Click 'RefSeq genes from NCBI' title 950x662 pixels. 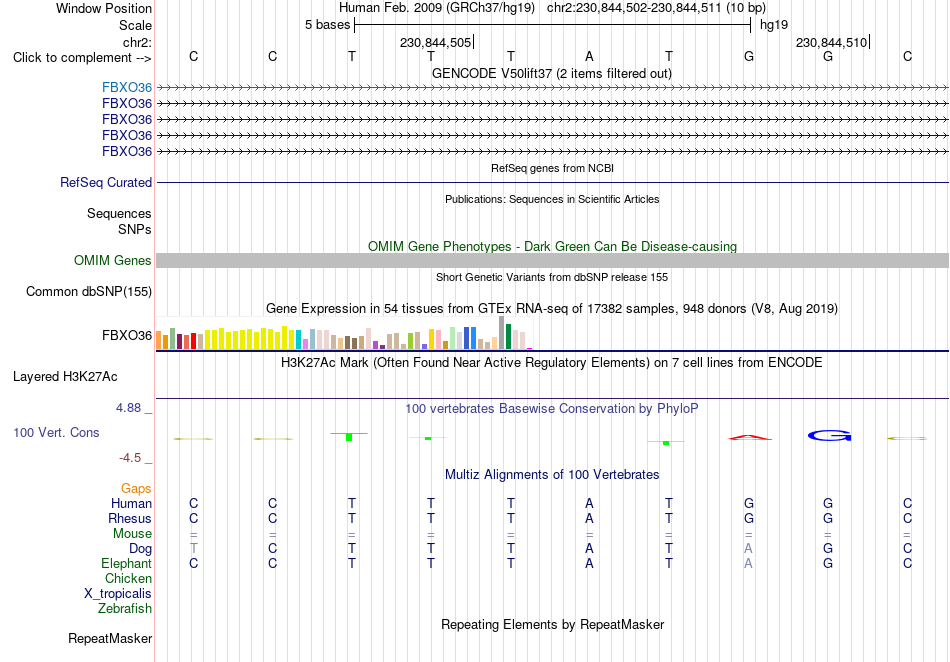tap(552, 168)
